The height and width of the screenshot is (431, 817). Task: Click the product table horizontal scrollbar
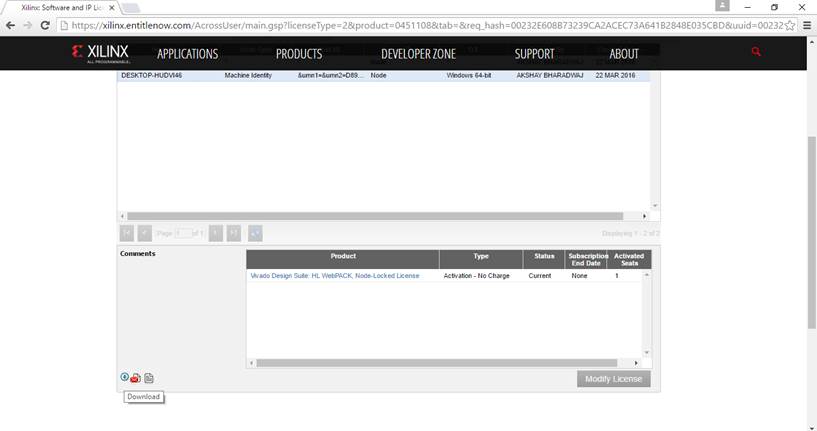pos(437,363)
